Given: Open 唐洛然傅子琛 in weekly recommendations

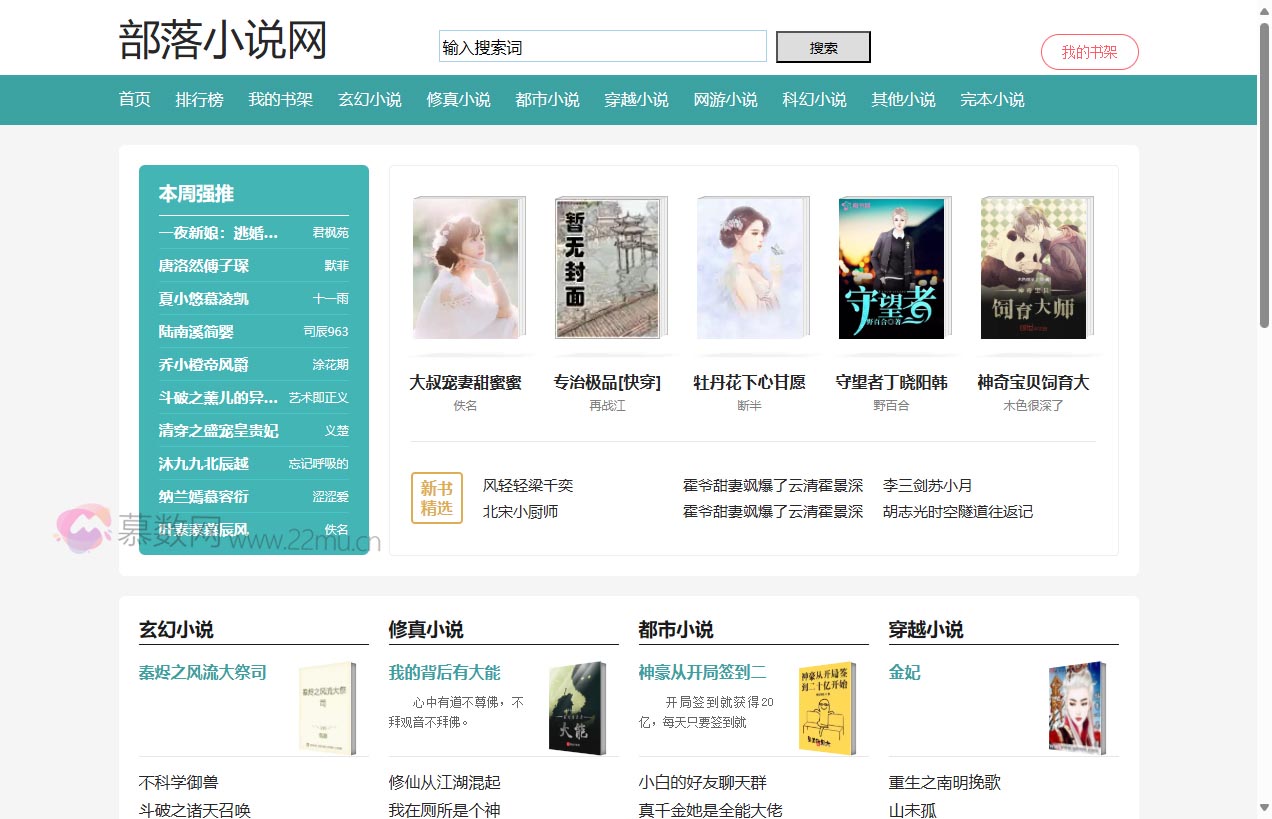Looking at the screenshot, I should coord(204,266).
